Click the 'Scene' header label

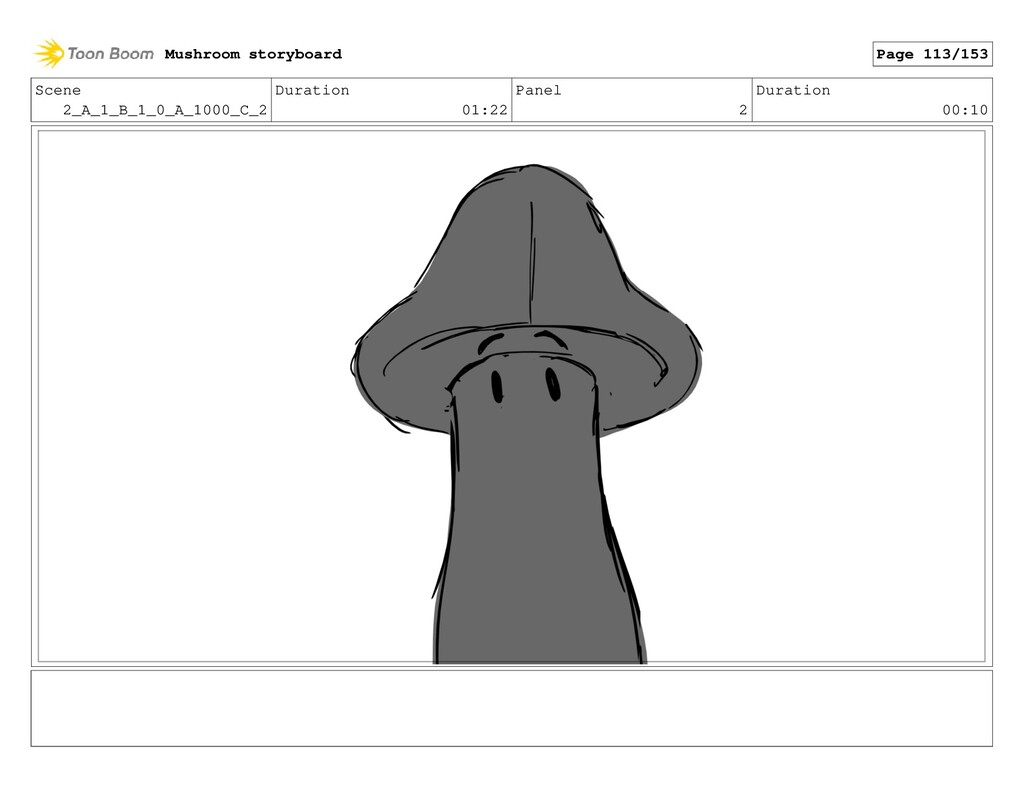pyautogui.click(x=58, y=90)
